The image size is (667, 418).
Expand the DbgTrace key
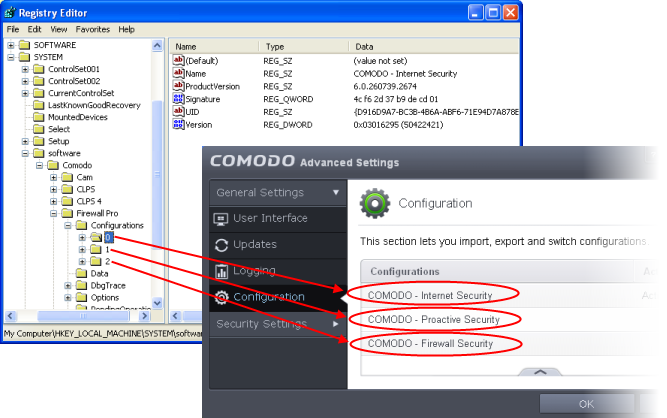[x=68, y=285]
